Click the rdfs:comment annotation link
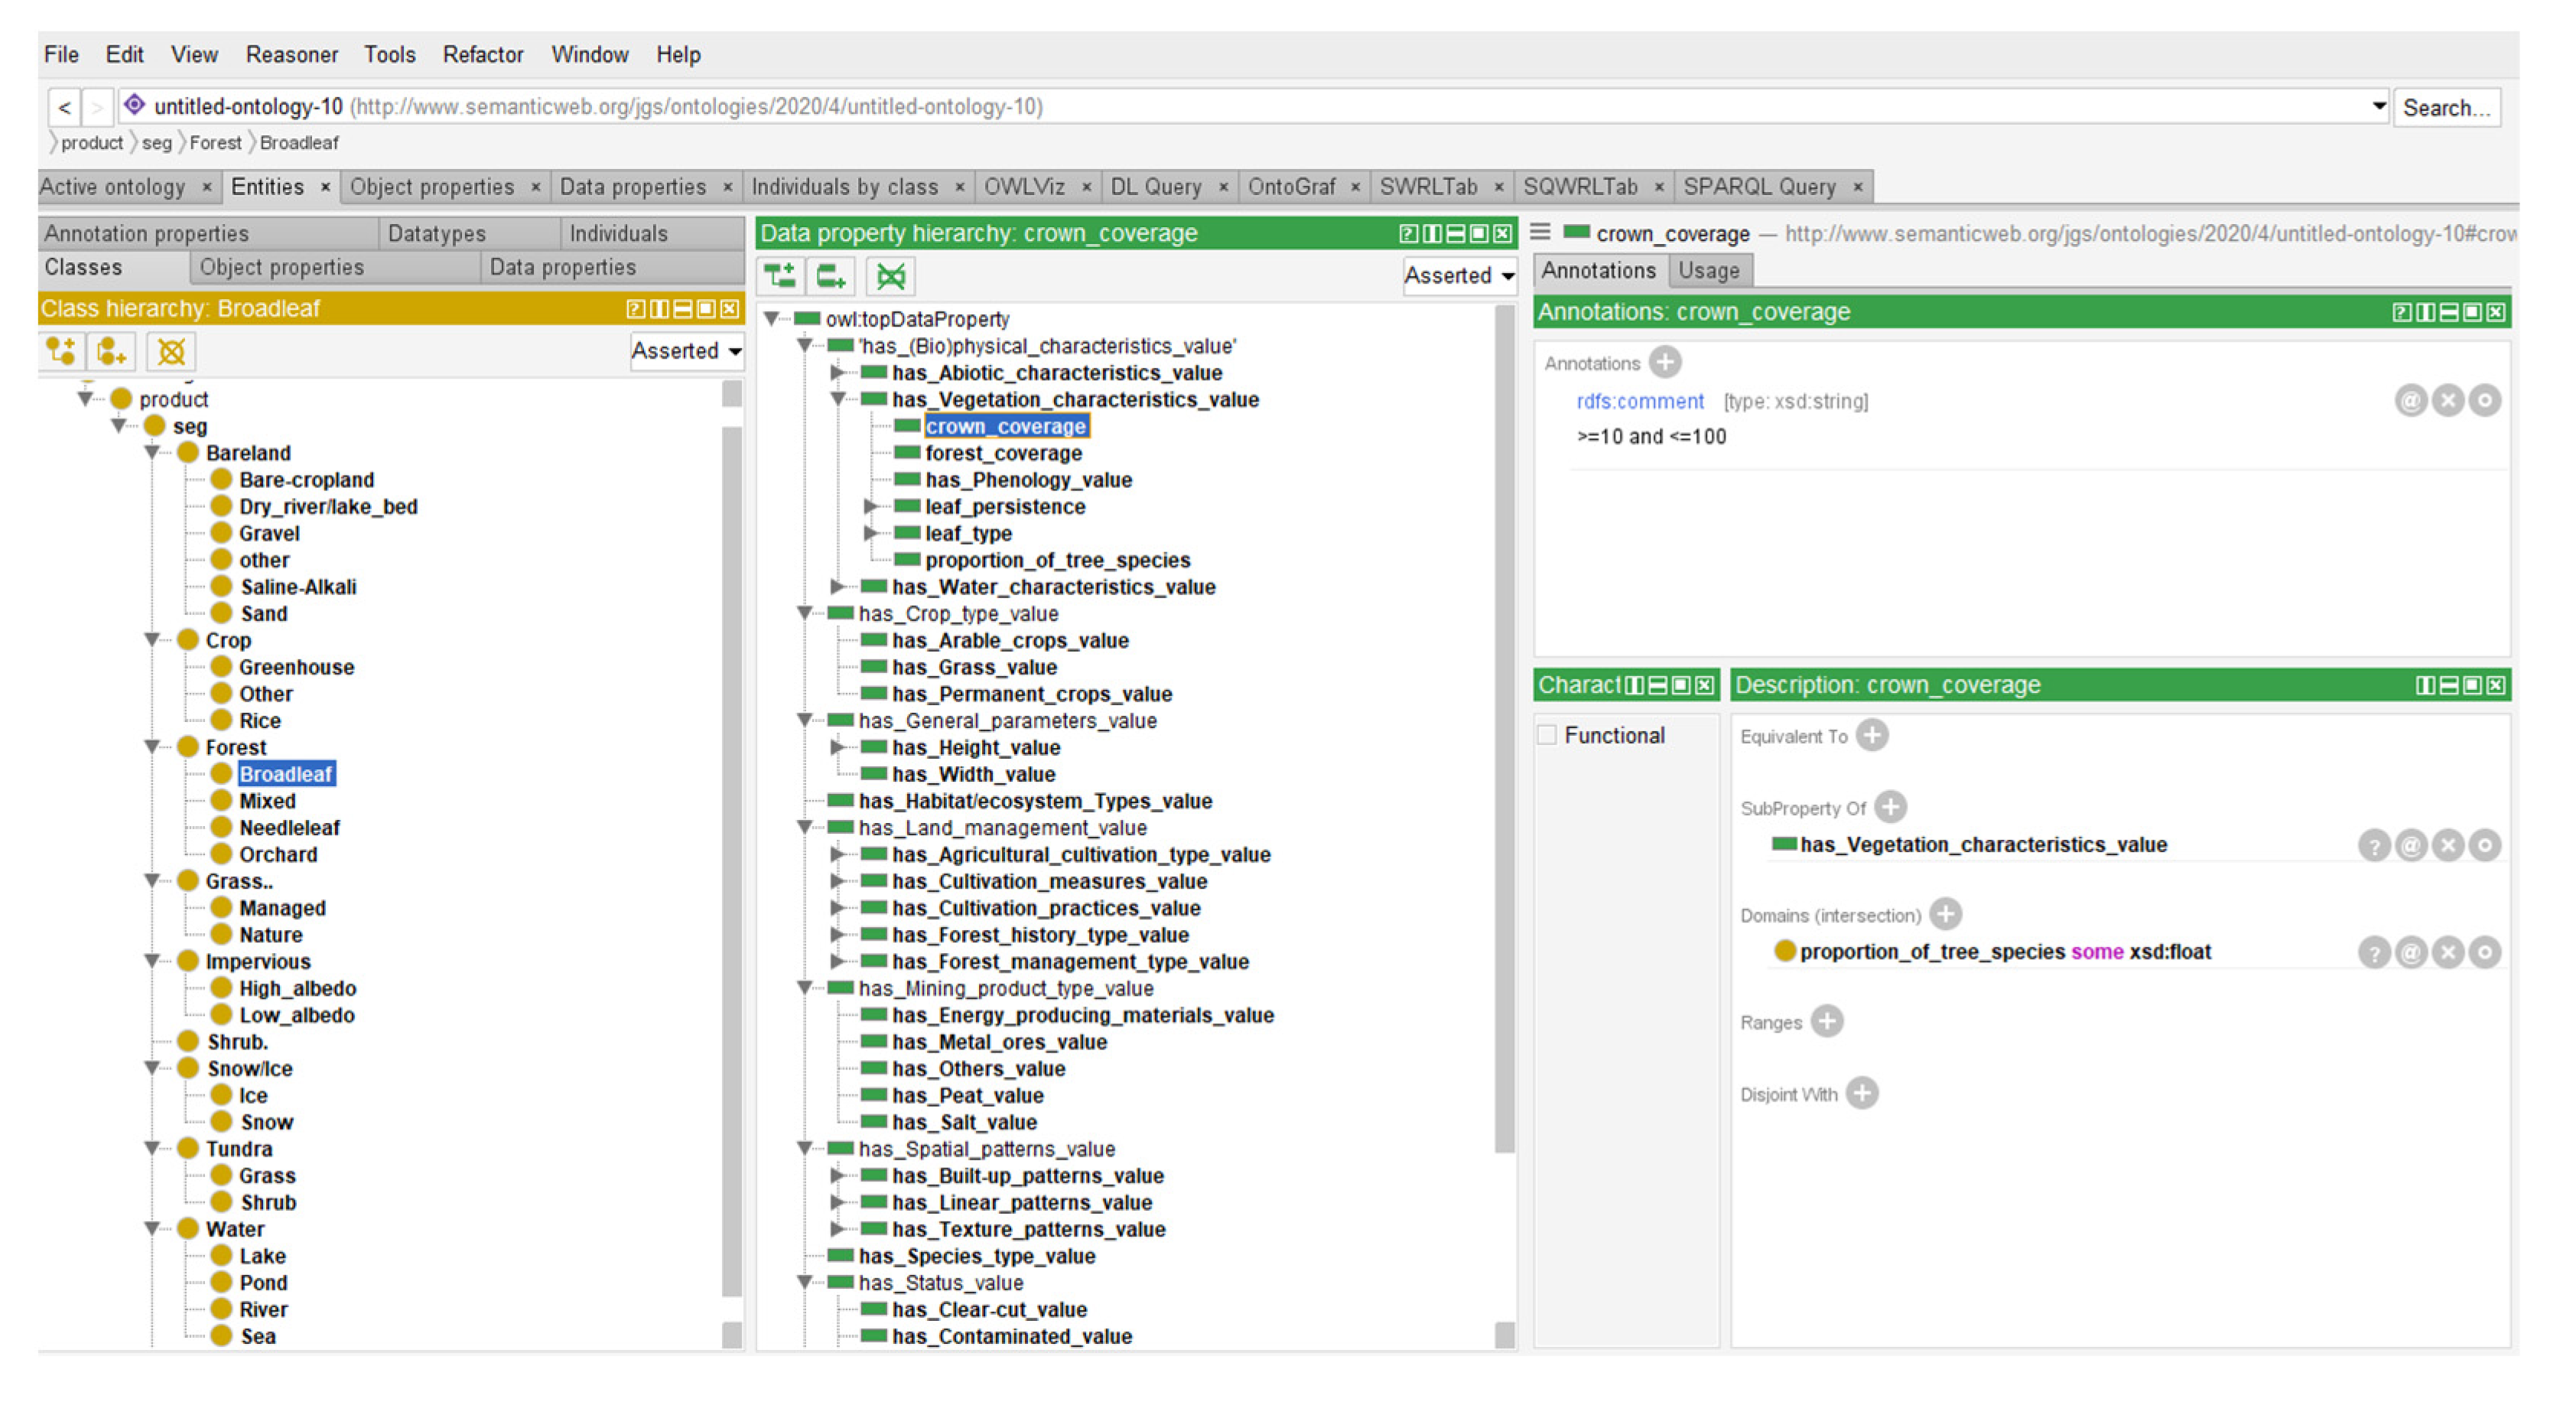This screenshot has width=2576, height=1402. tap(1639, 401)
